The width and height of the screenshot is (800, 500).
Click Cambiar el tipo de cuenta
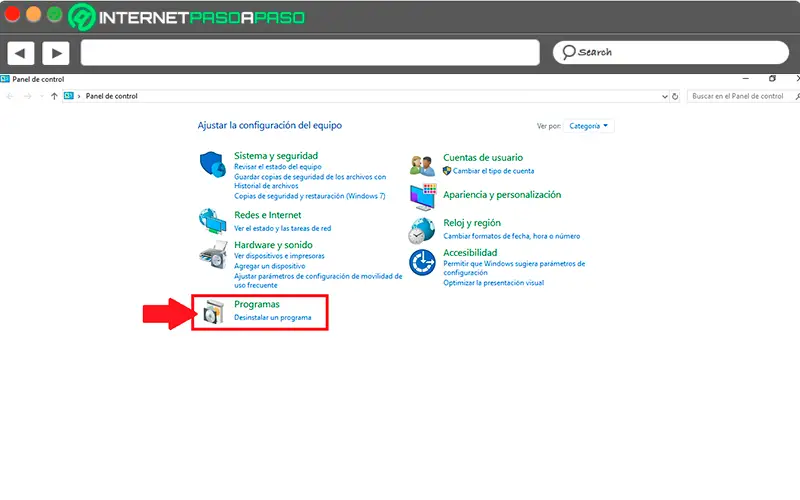click(493, 171)
